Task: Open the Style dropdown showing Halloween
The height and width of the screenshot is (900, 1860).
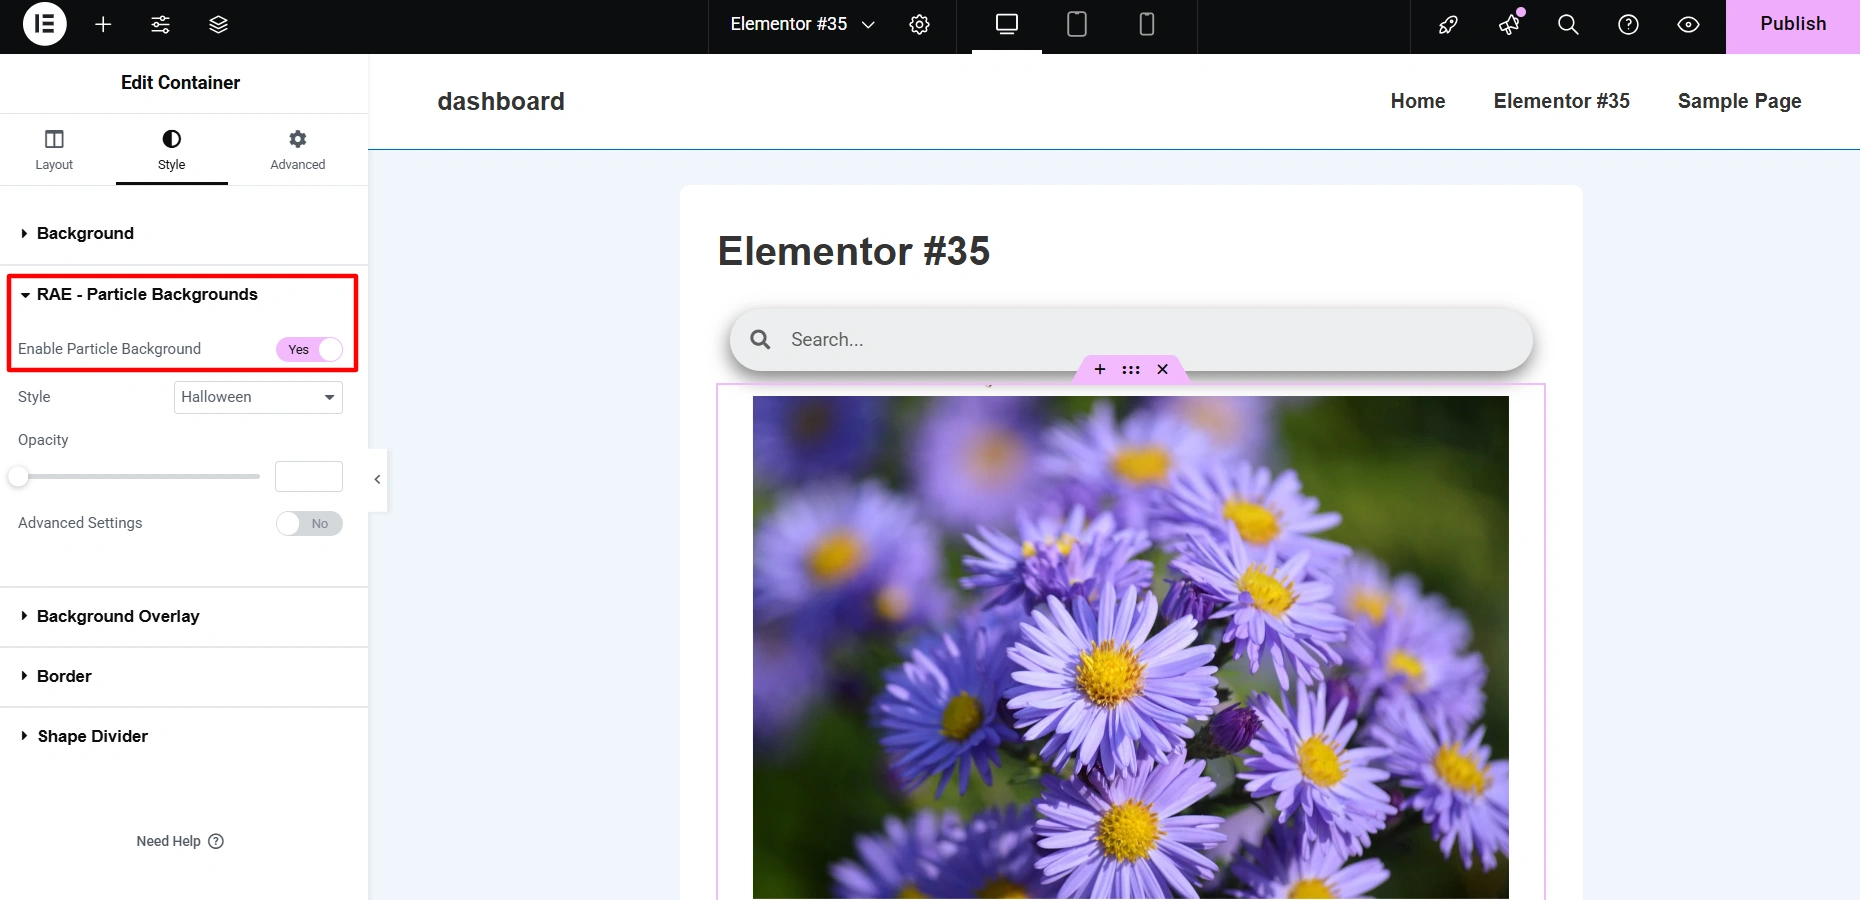Action: point(258,397)
